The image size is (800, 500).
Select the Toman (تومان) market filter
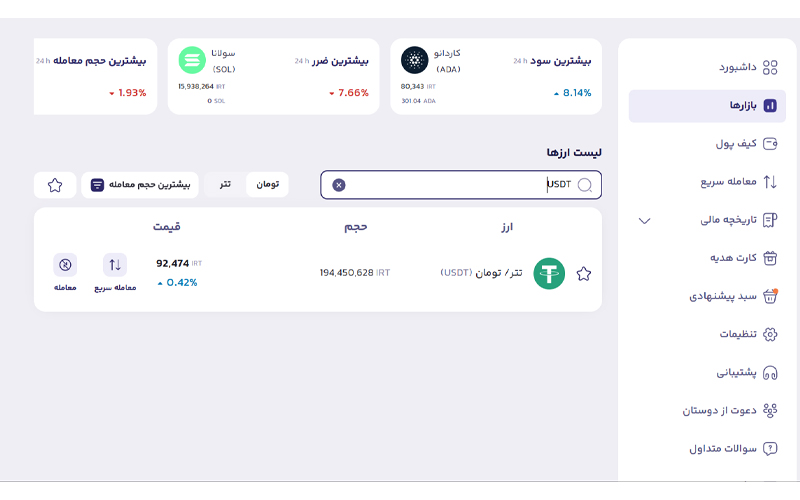point(267,185)
